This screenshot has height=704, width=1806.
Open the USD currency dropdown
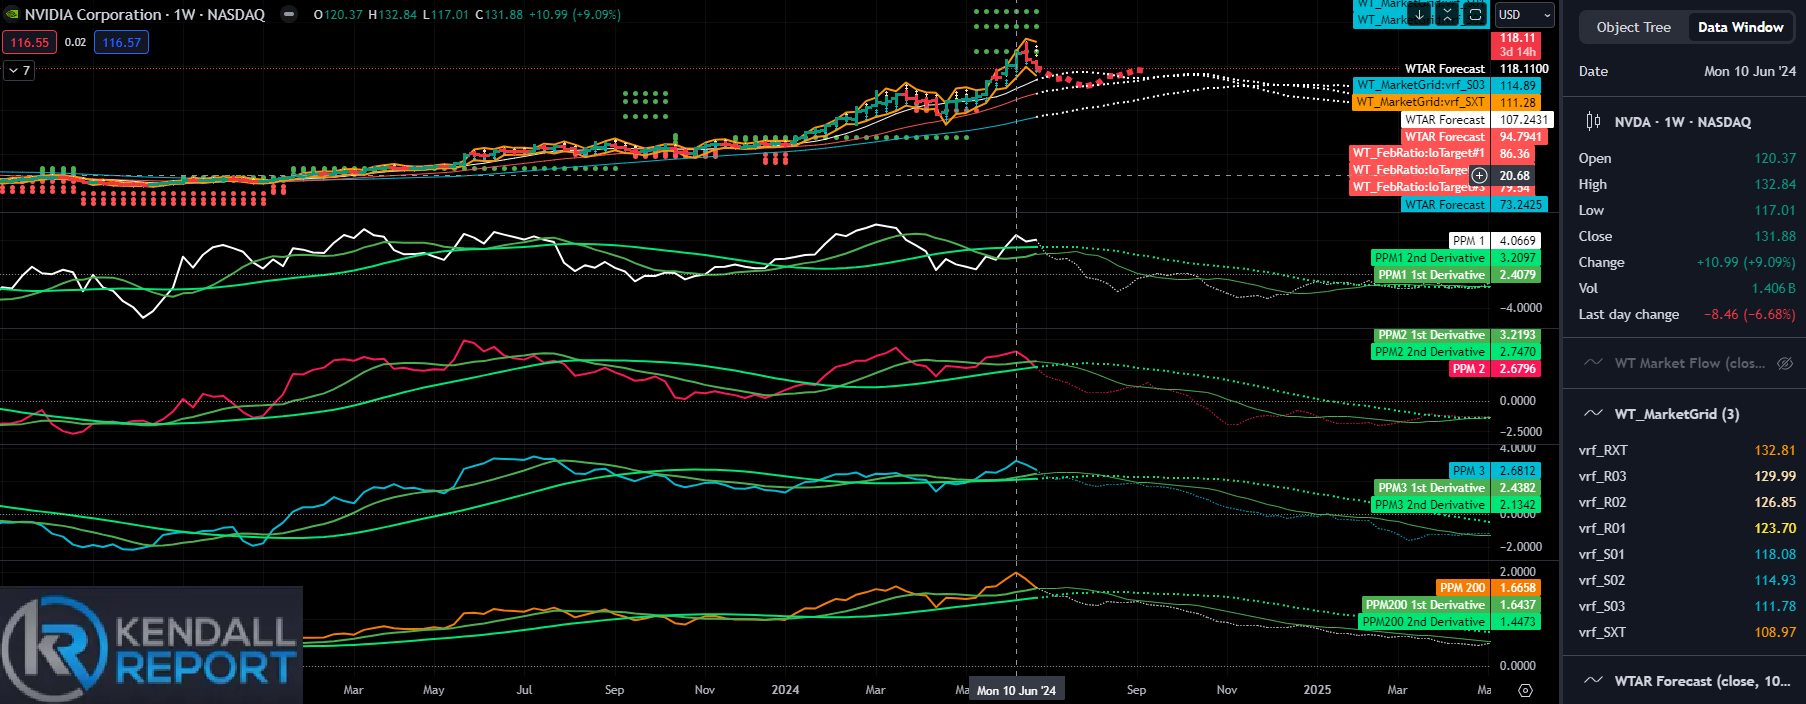tap(1524, 15)
